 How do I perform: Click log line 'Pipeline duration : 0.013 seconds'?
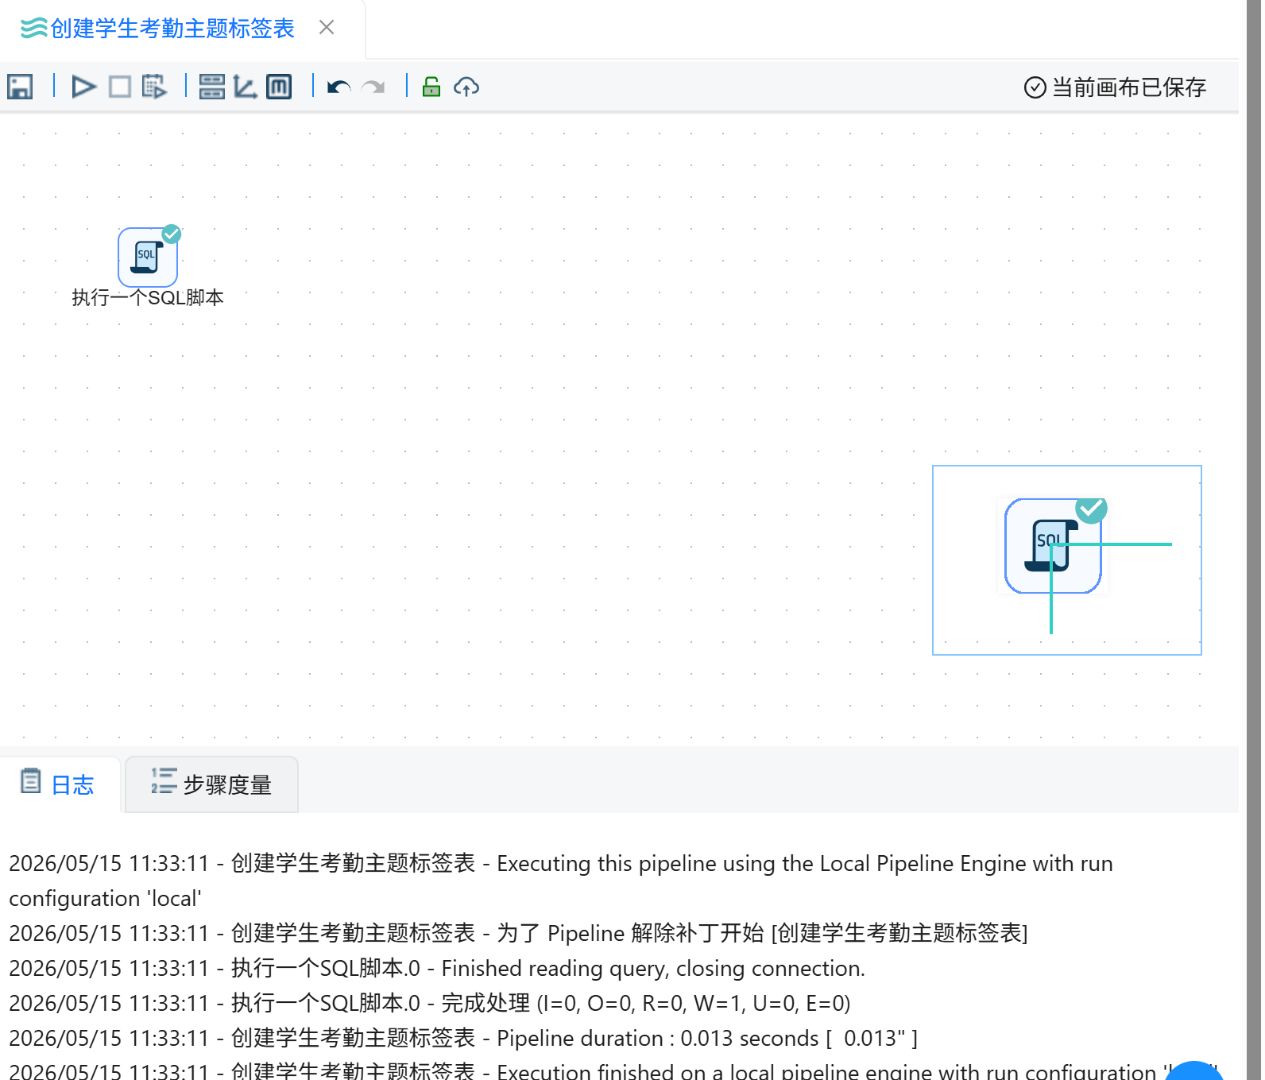[463, 1038]
